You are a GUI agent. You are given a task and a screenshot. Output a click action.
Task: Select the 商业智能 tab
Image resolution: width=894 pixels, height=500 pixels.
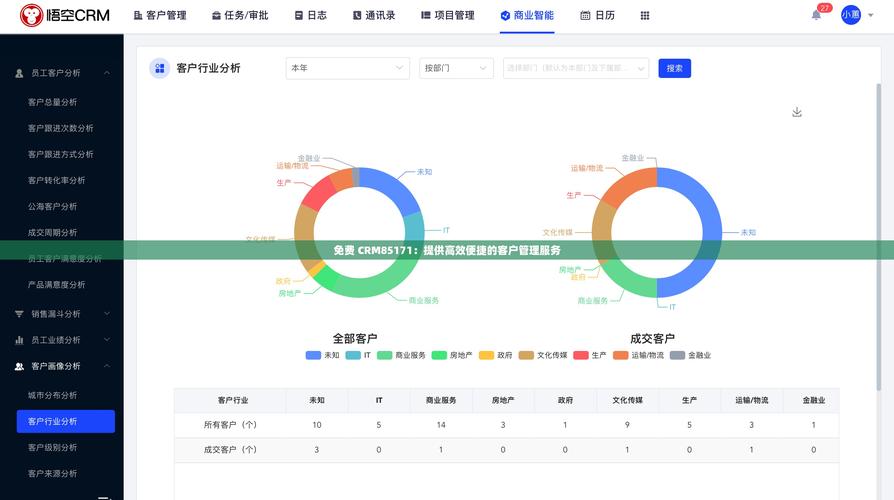[x=527, y=15]
